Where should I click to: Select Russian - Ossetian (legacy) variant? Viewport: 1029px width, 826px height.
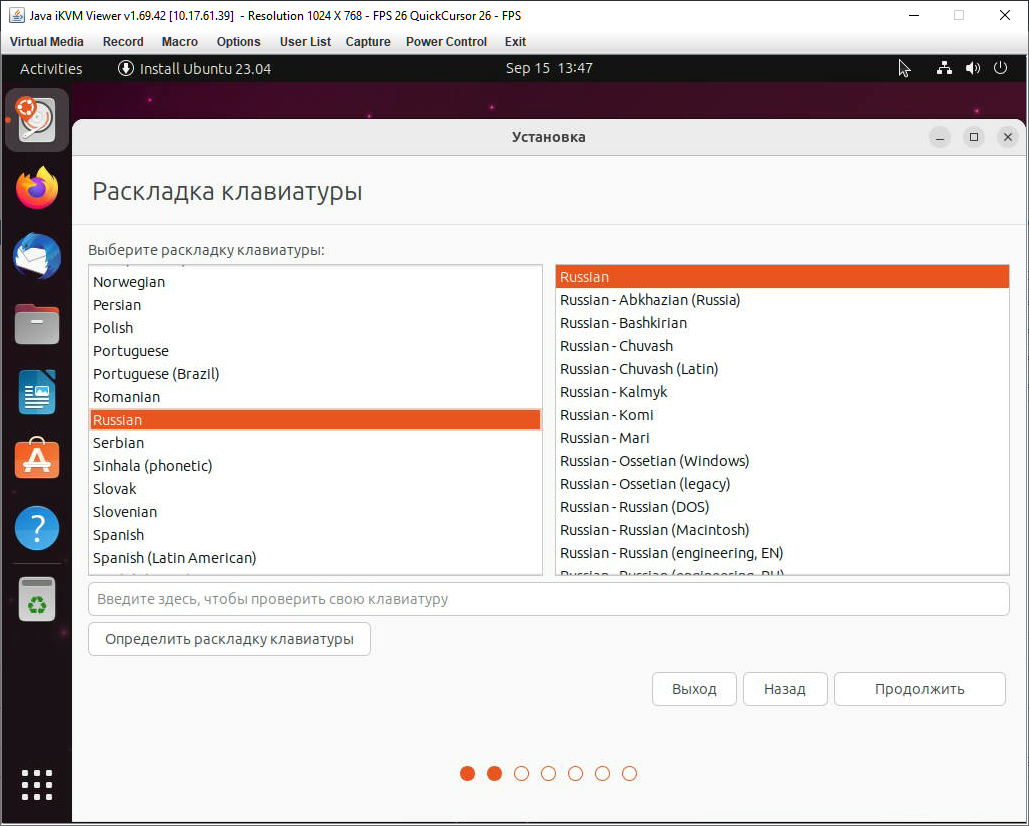pos(782,484)
